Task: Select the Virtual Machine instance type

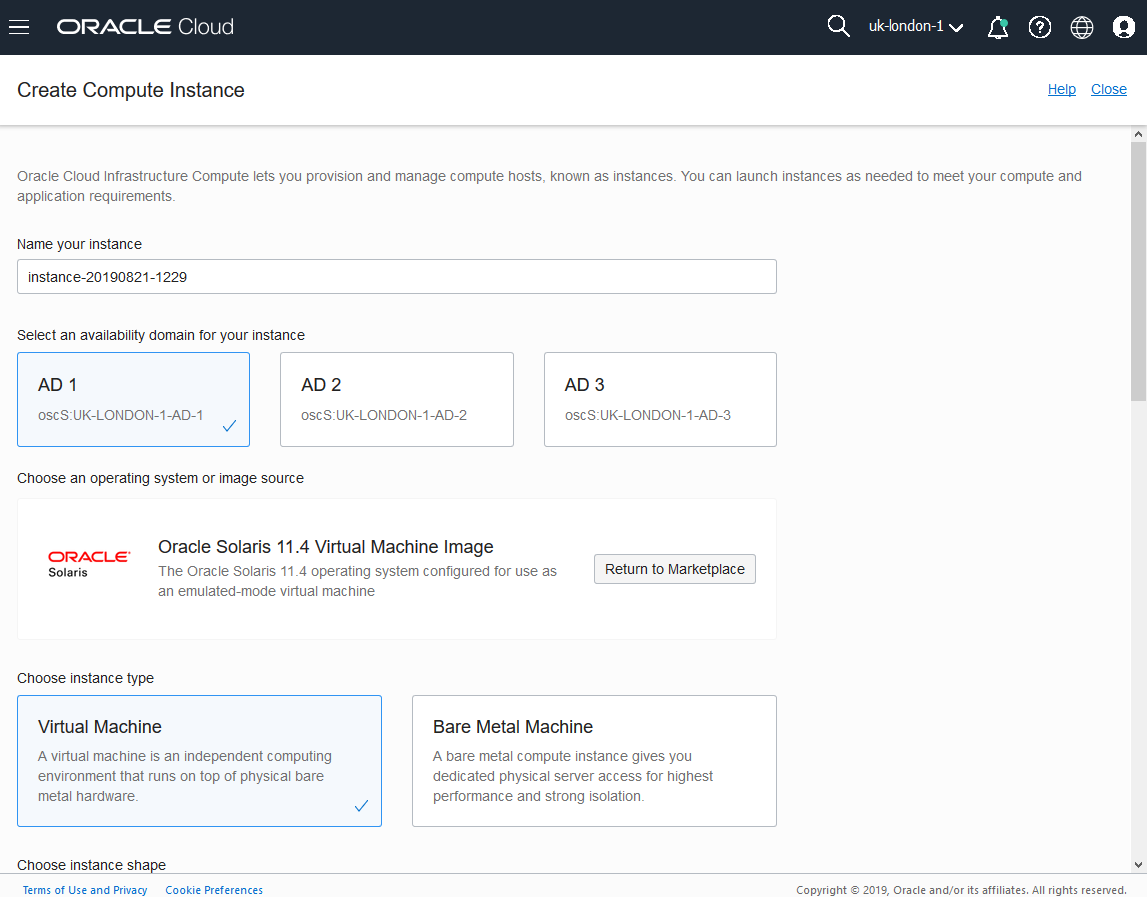Action: point(199,761)
